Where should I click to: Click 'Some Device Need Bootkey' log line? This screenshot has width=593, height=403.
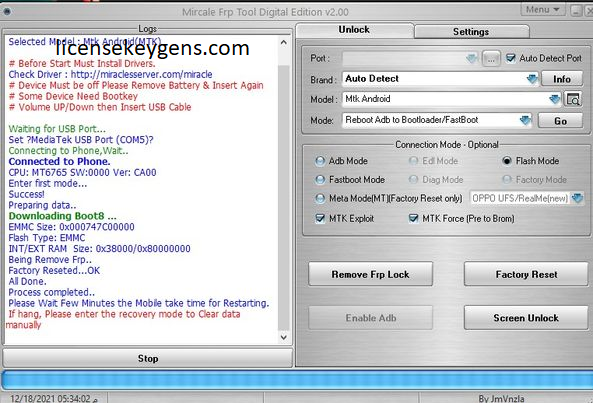point(73,96)
